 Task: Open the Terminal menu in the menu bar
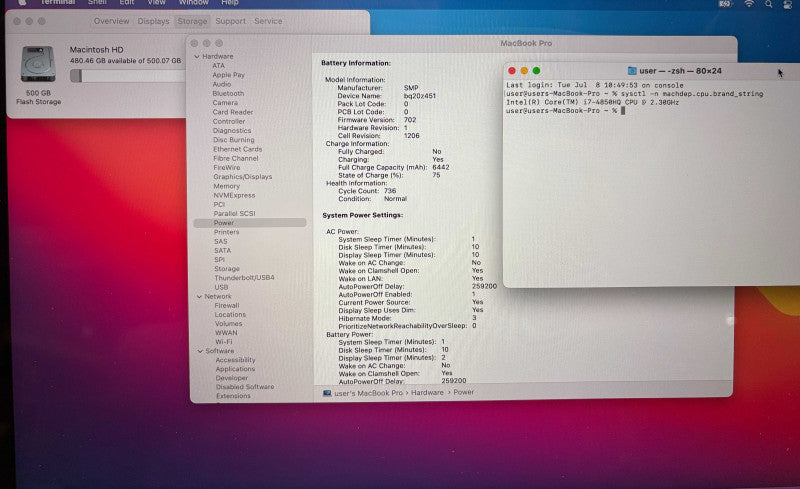58,3
